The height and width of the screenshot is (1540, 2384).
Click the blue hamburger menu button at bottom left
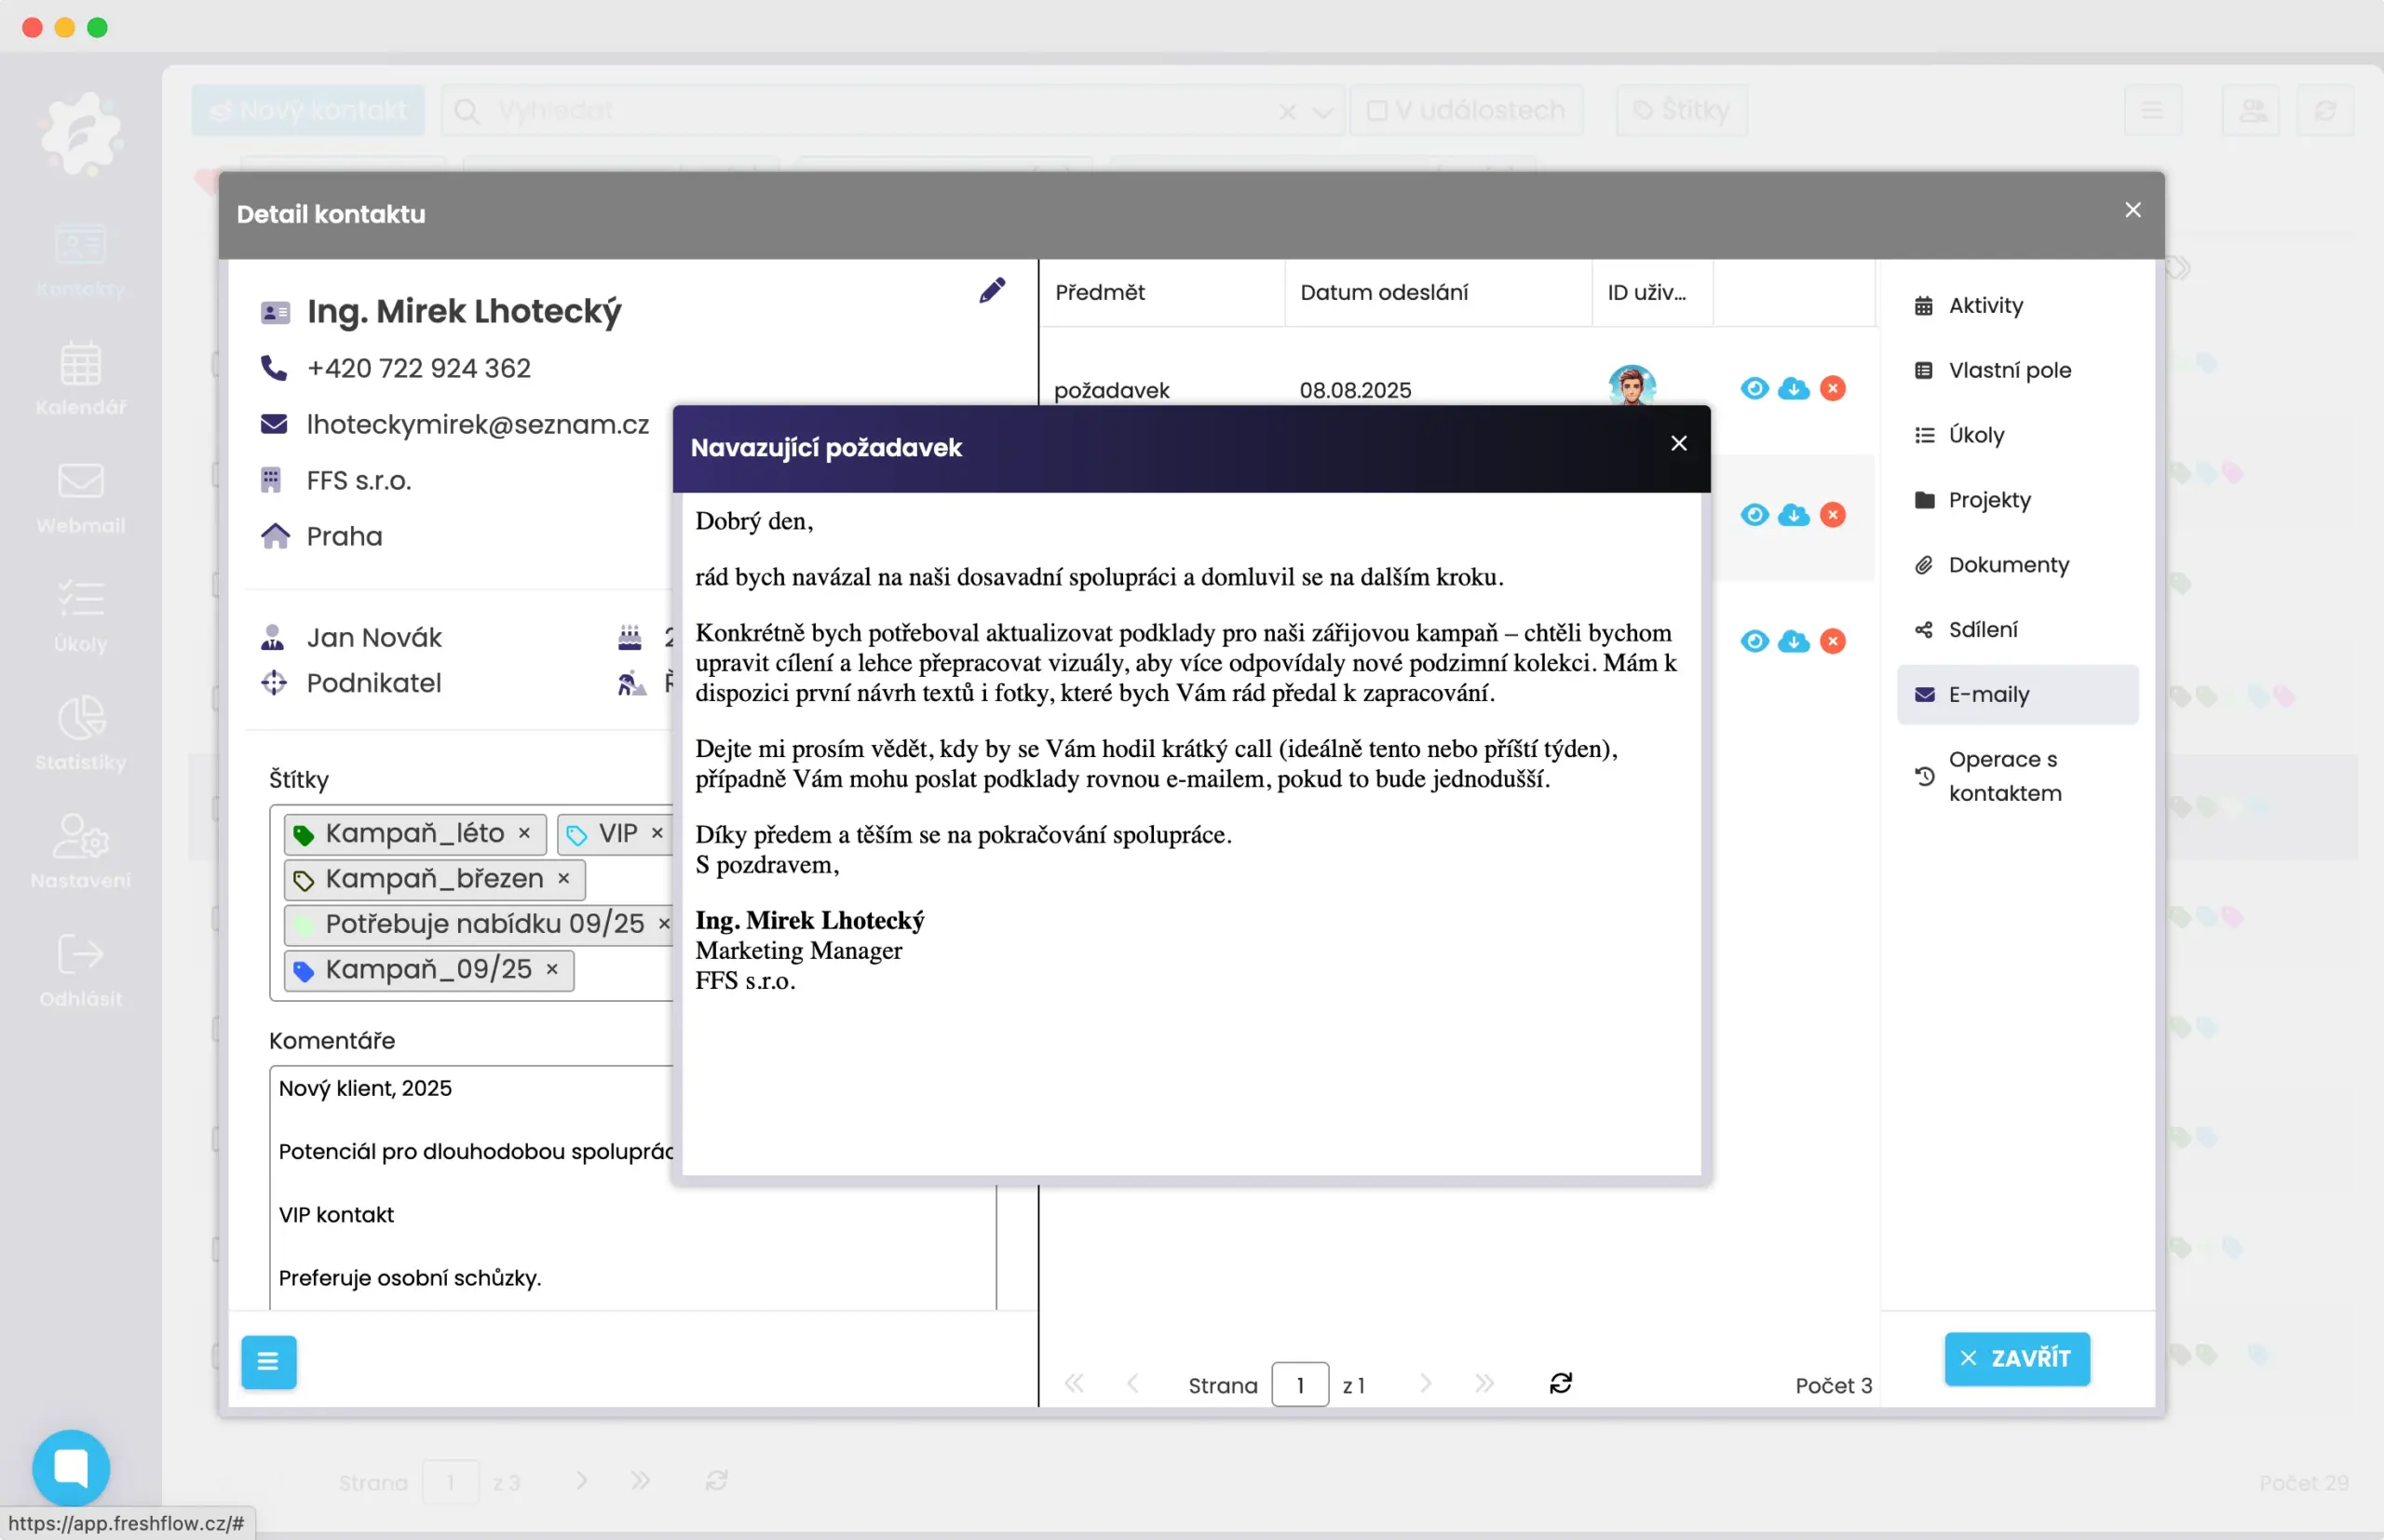coord(268,1361)
